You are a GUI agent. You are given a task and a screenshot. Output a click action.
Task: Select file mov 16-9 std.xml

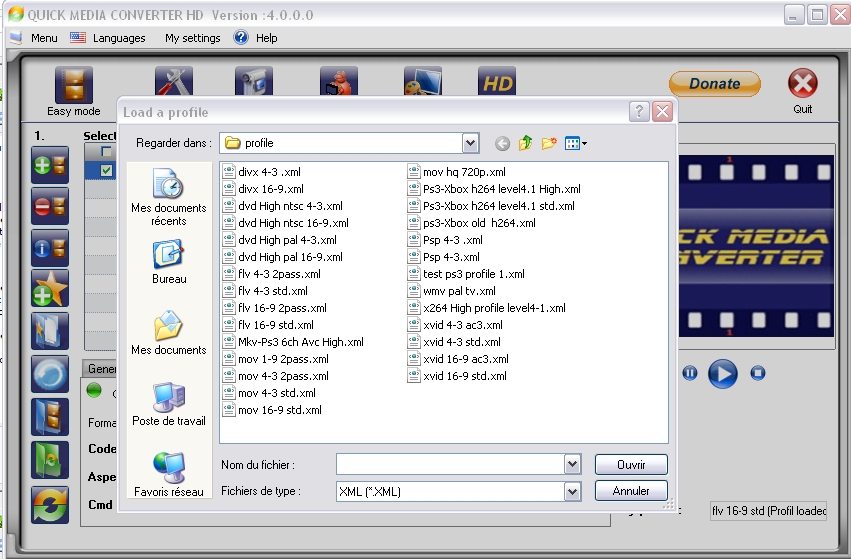pos(272,410)
